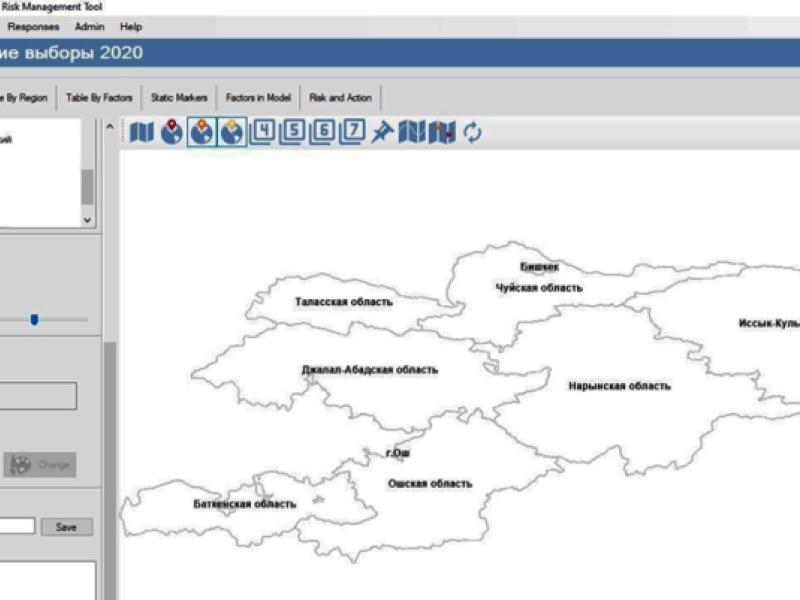
Task: Select the layer 7 icon
Action: click(353, 132)
